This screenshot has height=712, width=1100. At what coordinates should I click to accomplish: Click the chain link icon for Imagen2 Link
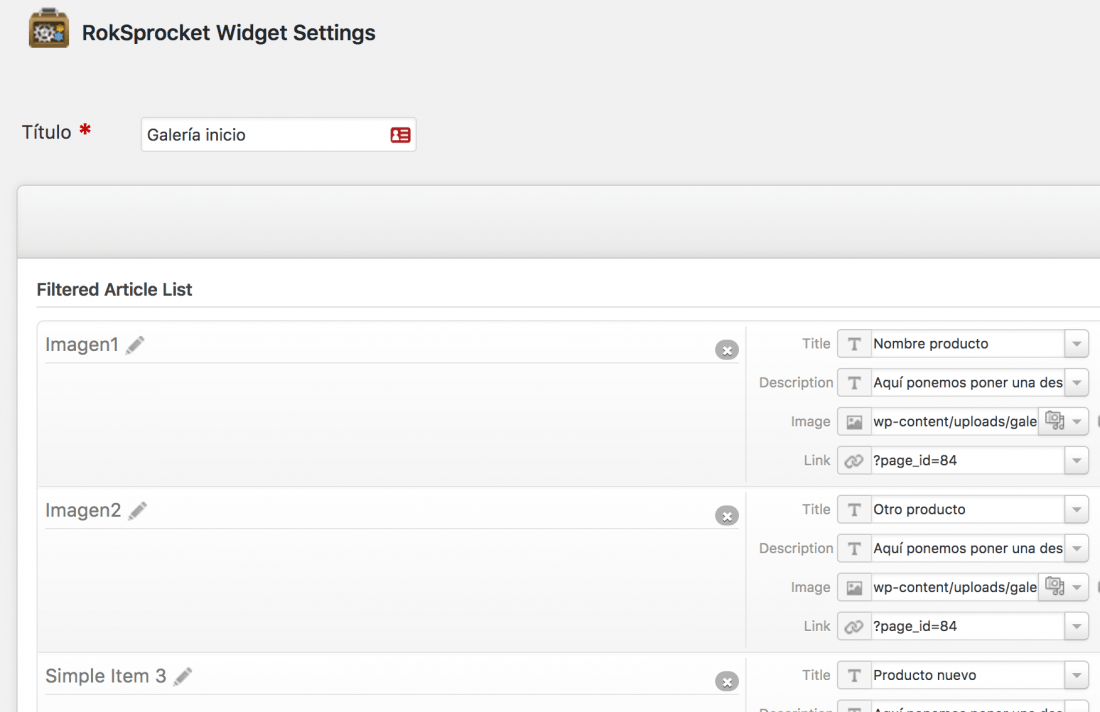854,626
